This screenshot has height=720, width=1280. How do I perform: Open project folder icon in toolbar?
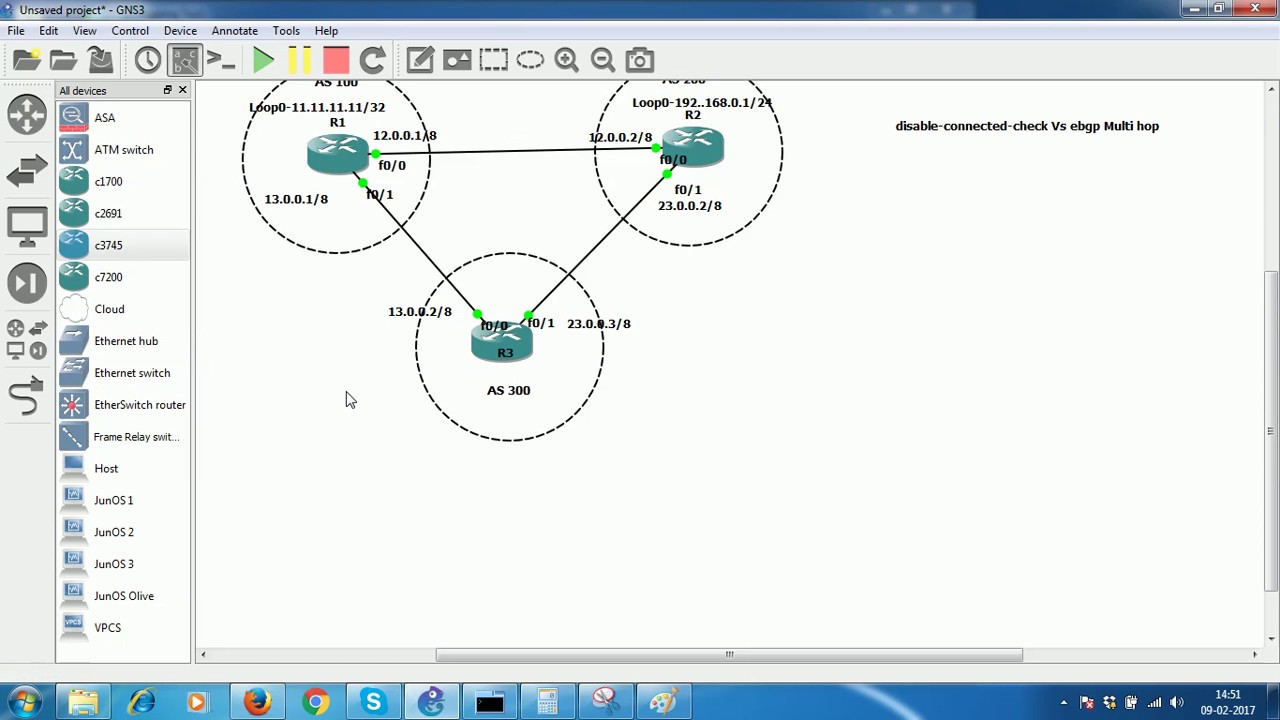point(63,60)
